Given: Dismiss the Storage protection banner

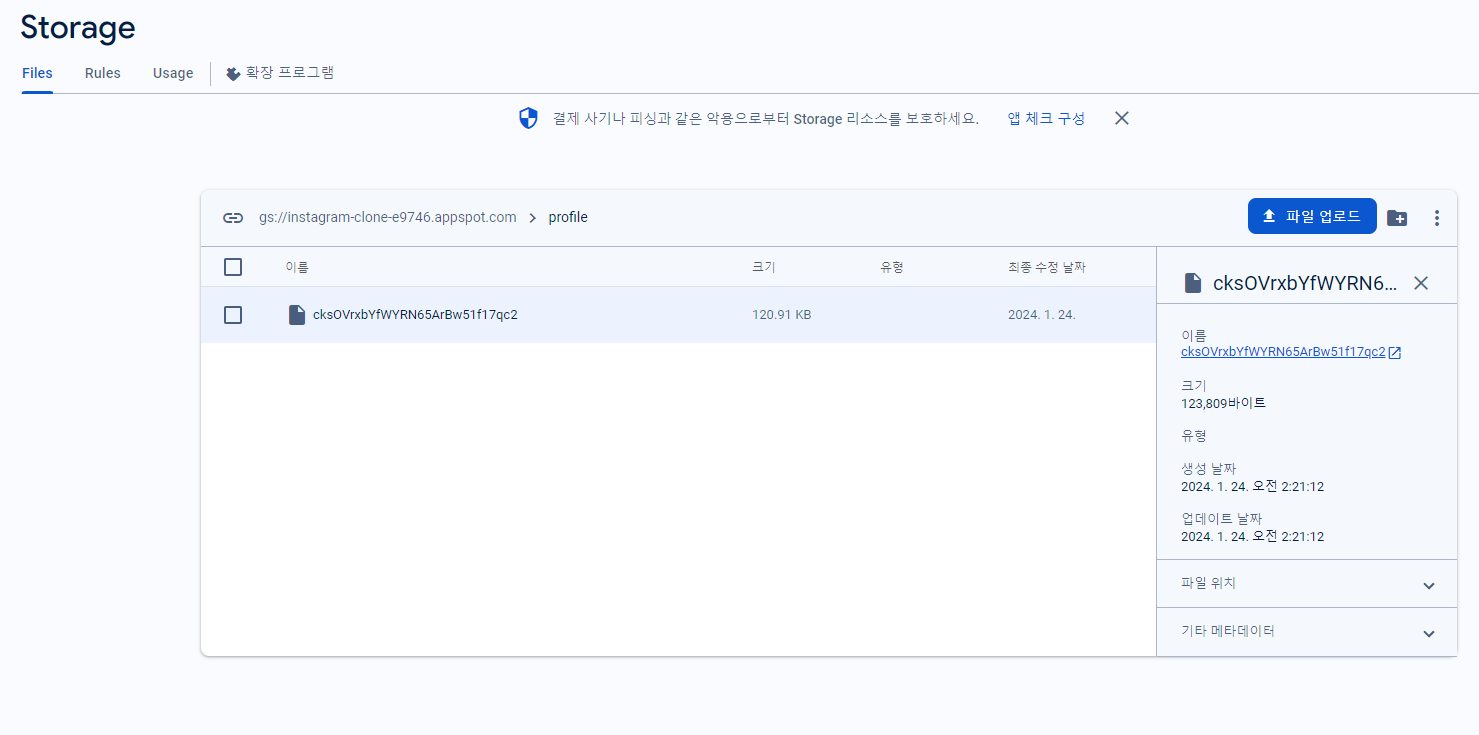Looking at the screenshot, I should click(1122, 118).
